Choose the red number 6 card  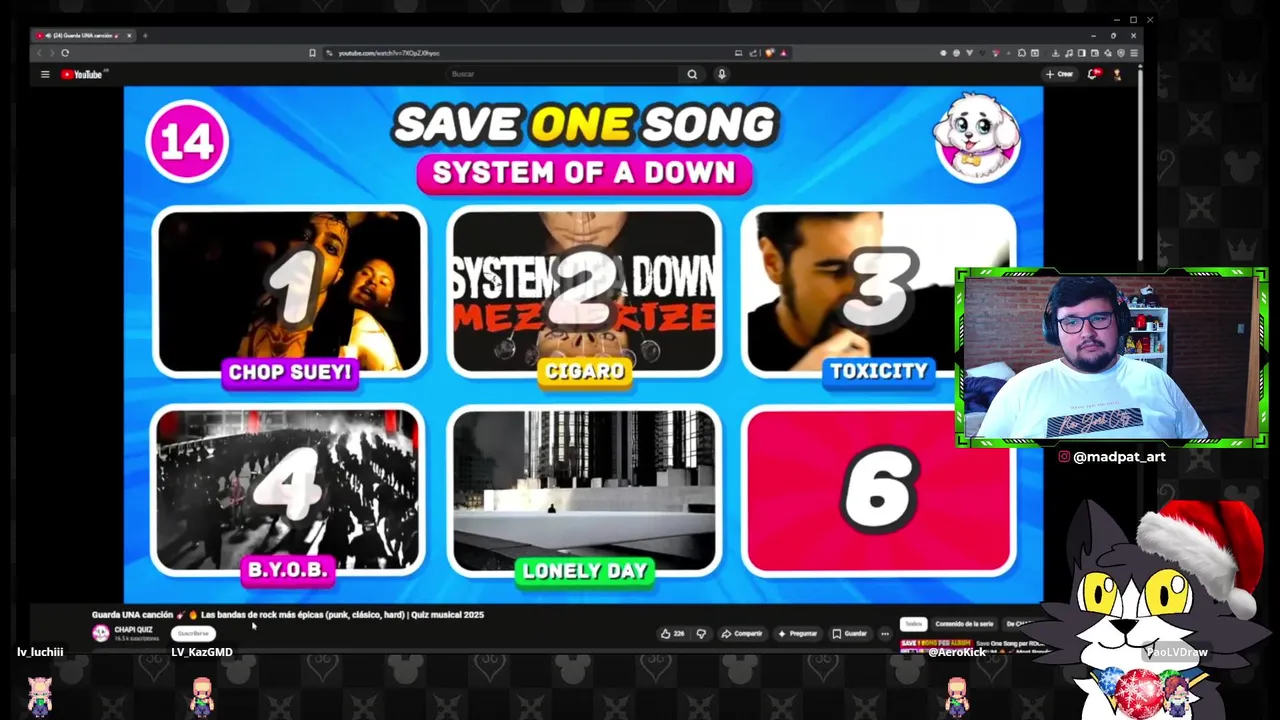[878, 490]
